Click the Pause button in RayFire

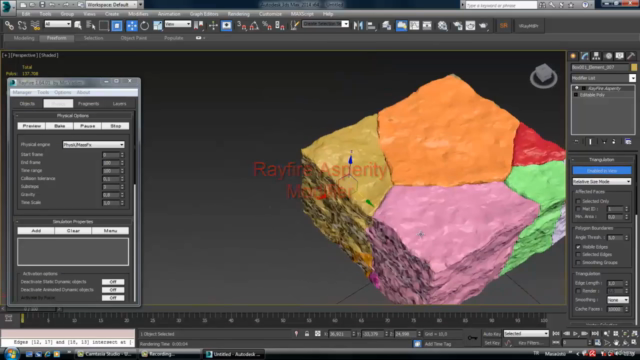click(x=87, y=126)
